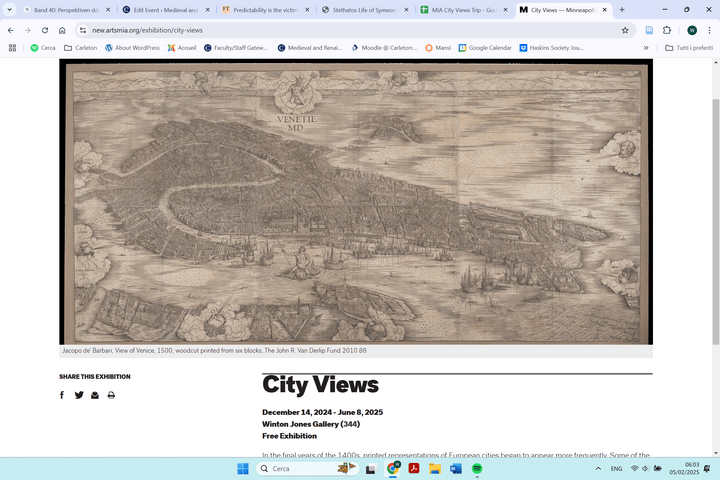This screenshot has width=720, height=480.
Task: Follow the gallery 344 link
Action: pyautogui.click(x=350, y=424)
